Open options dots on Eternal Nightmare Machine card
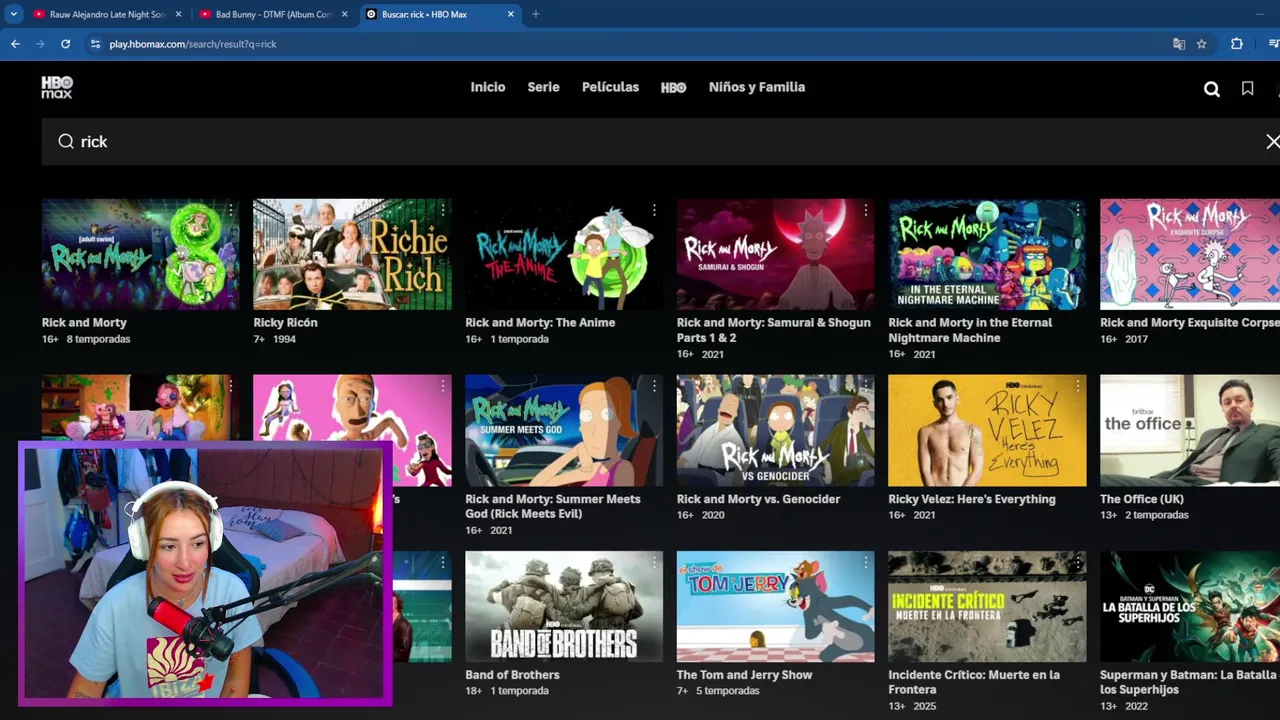 1077,211
